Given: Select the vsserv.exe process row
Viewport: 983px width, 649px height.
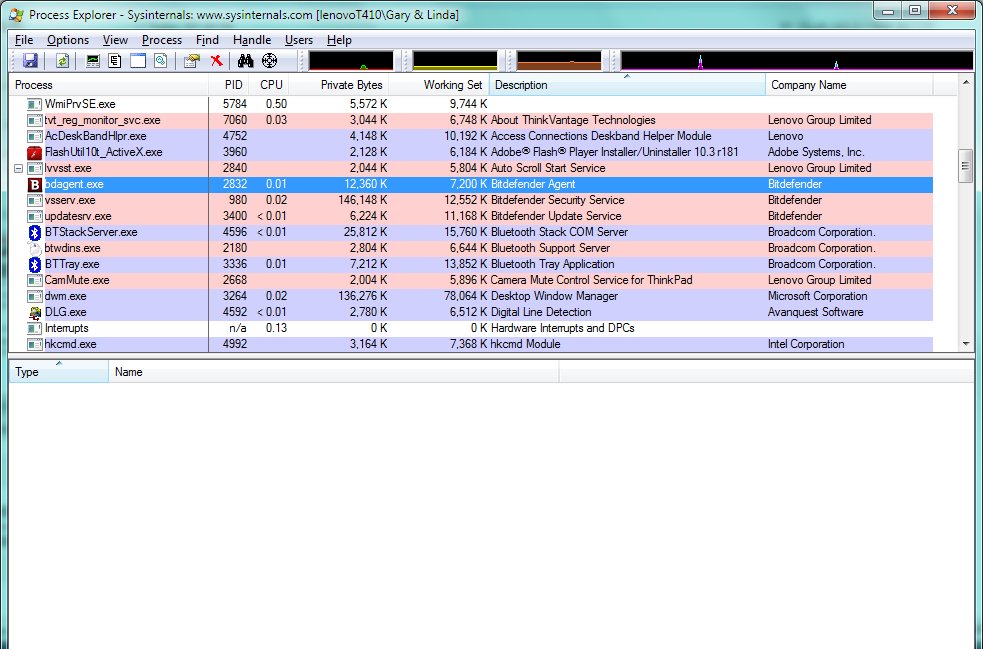Looking at the screenshot, I should pos(471,200).
